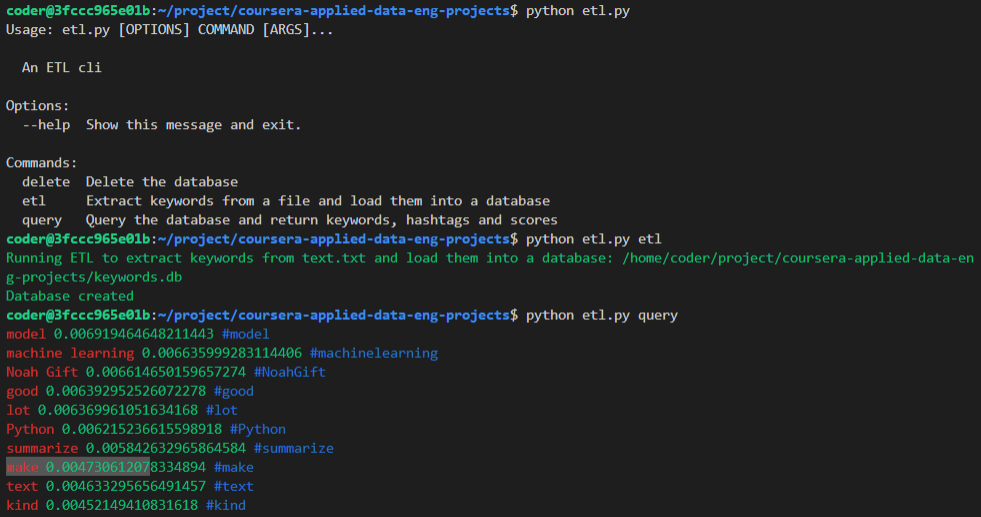Image resolution: width=981 pixels, height=517 pixels.
Task: Click the 'Usage: etl.py [OPTIONS] COMMAND [ARGS]...' line
Action: pyautogui.click(x=170, y=29)
